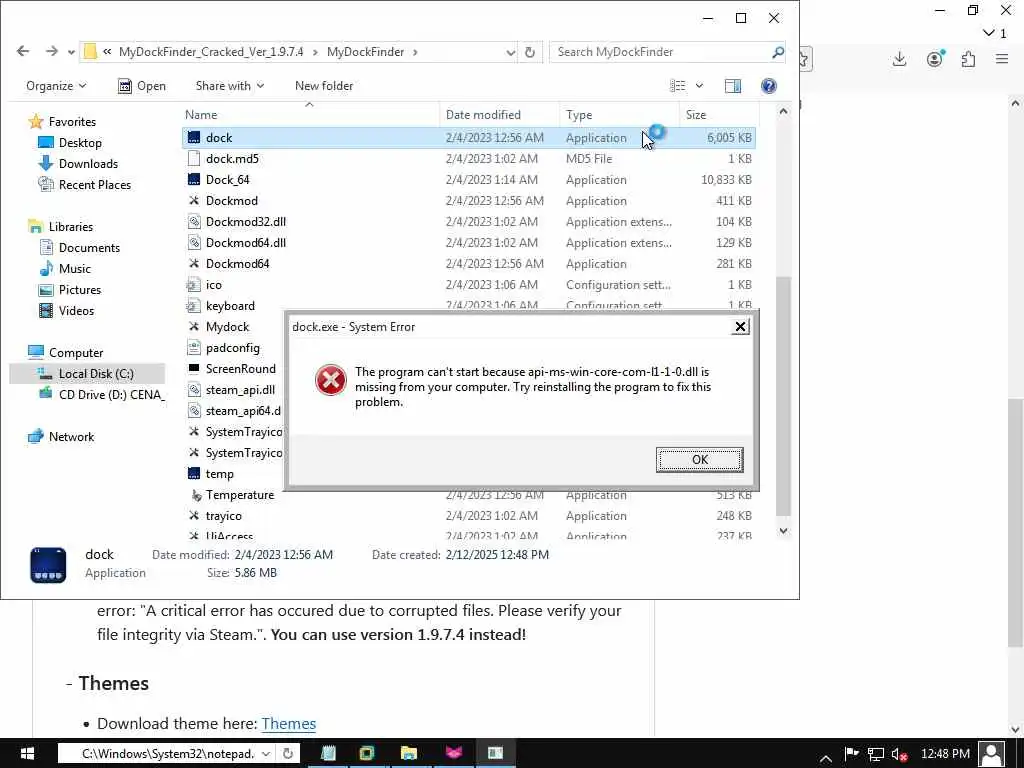Select Dockmod64.dll file
Viewport: 1024px width, 768px height.
click(x=246, y=243)
